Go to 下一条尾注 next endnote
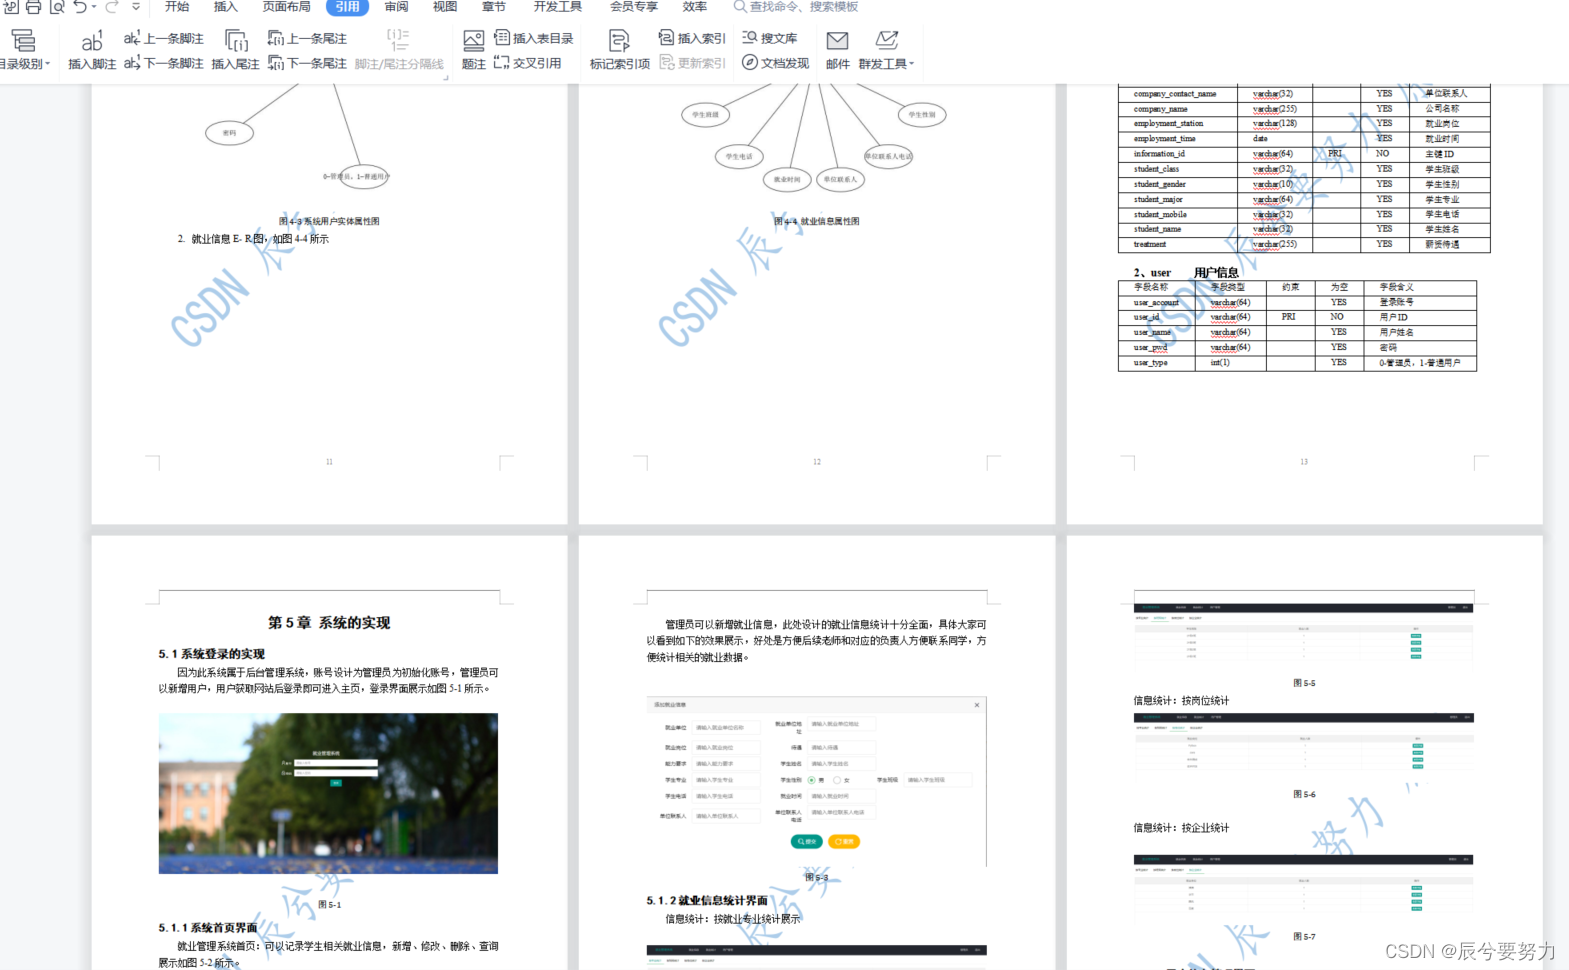This screenshot has width=1569, height=970. click(307, 63)
